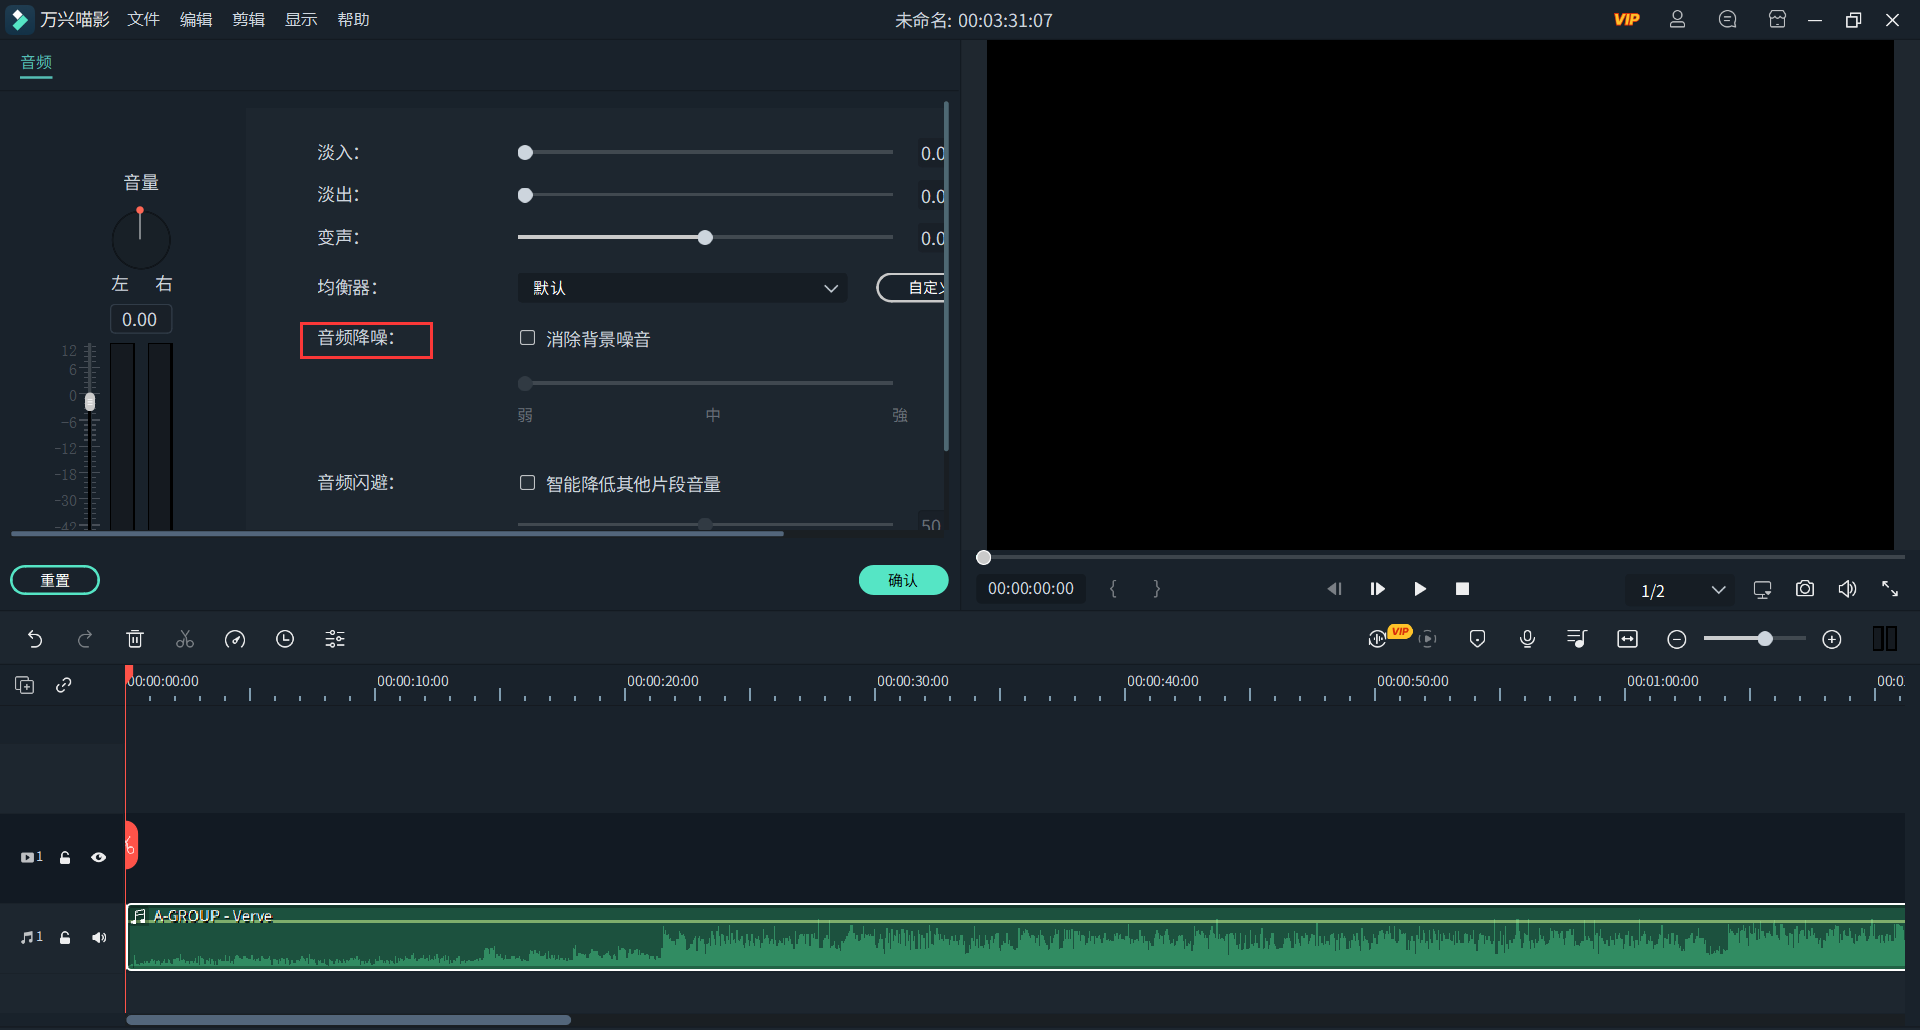Open the audio adjust sliders icon
This screenshot has width=1920, height=1030.
[335, 639]
